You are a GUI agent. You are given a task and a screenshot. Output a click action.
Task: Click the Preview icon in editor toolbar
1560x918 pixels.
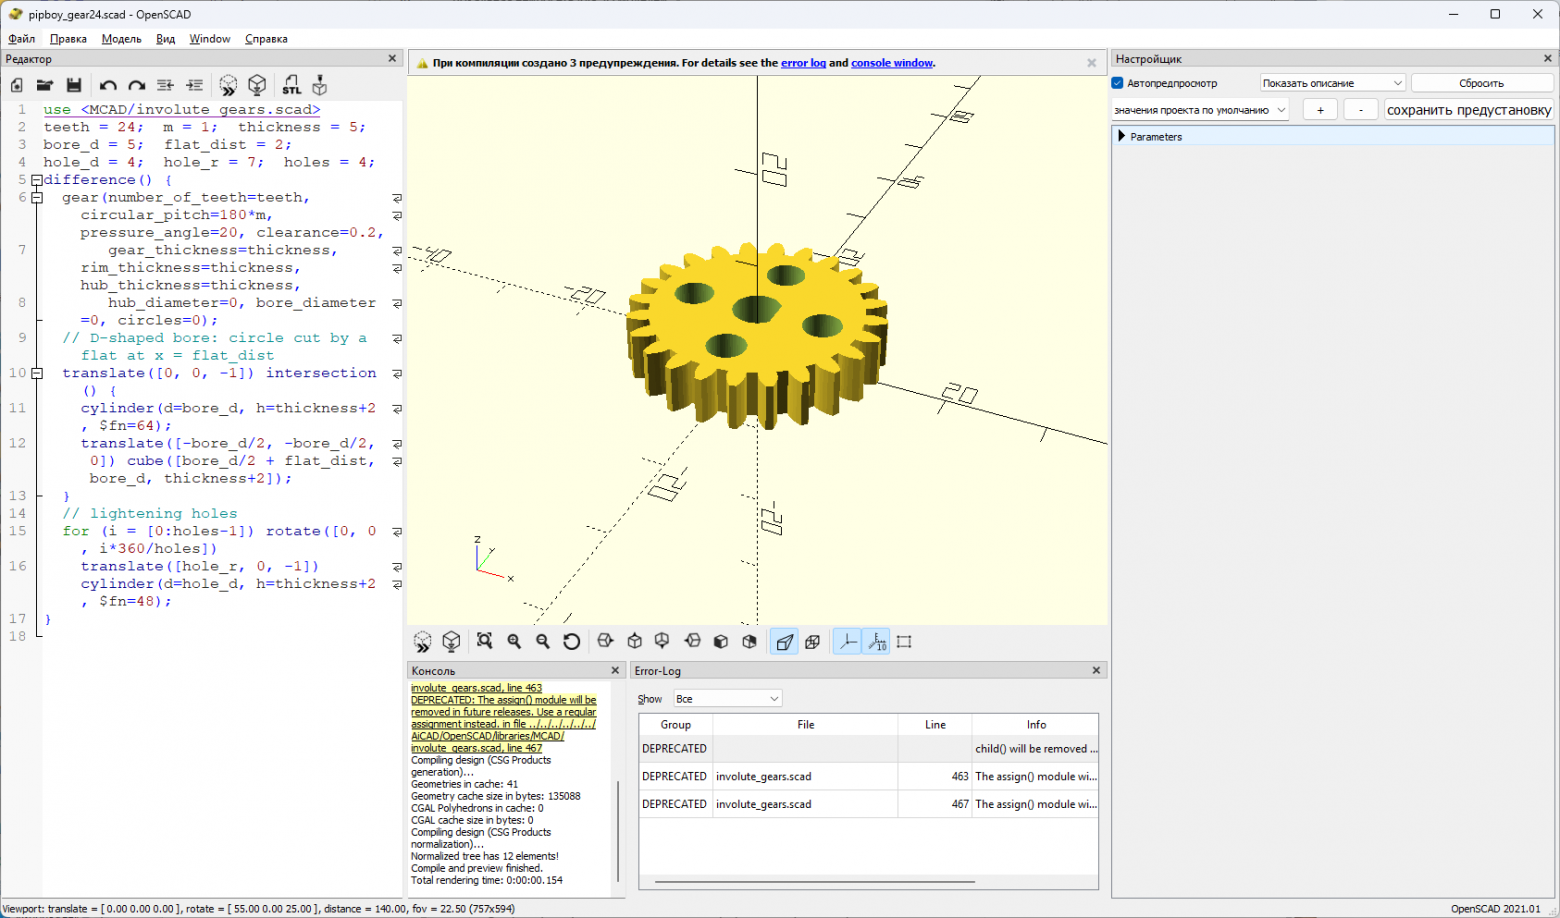pyautogui.click(x=228, y=85)
